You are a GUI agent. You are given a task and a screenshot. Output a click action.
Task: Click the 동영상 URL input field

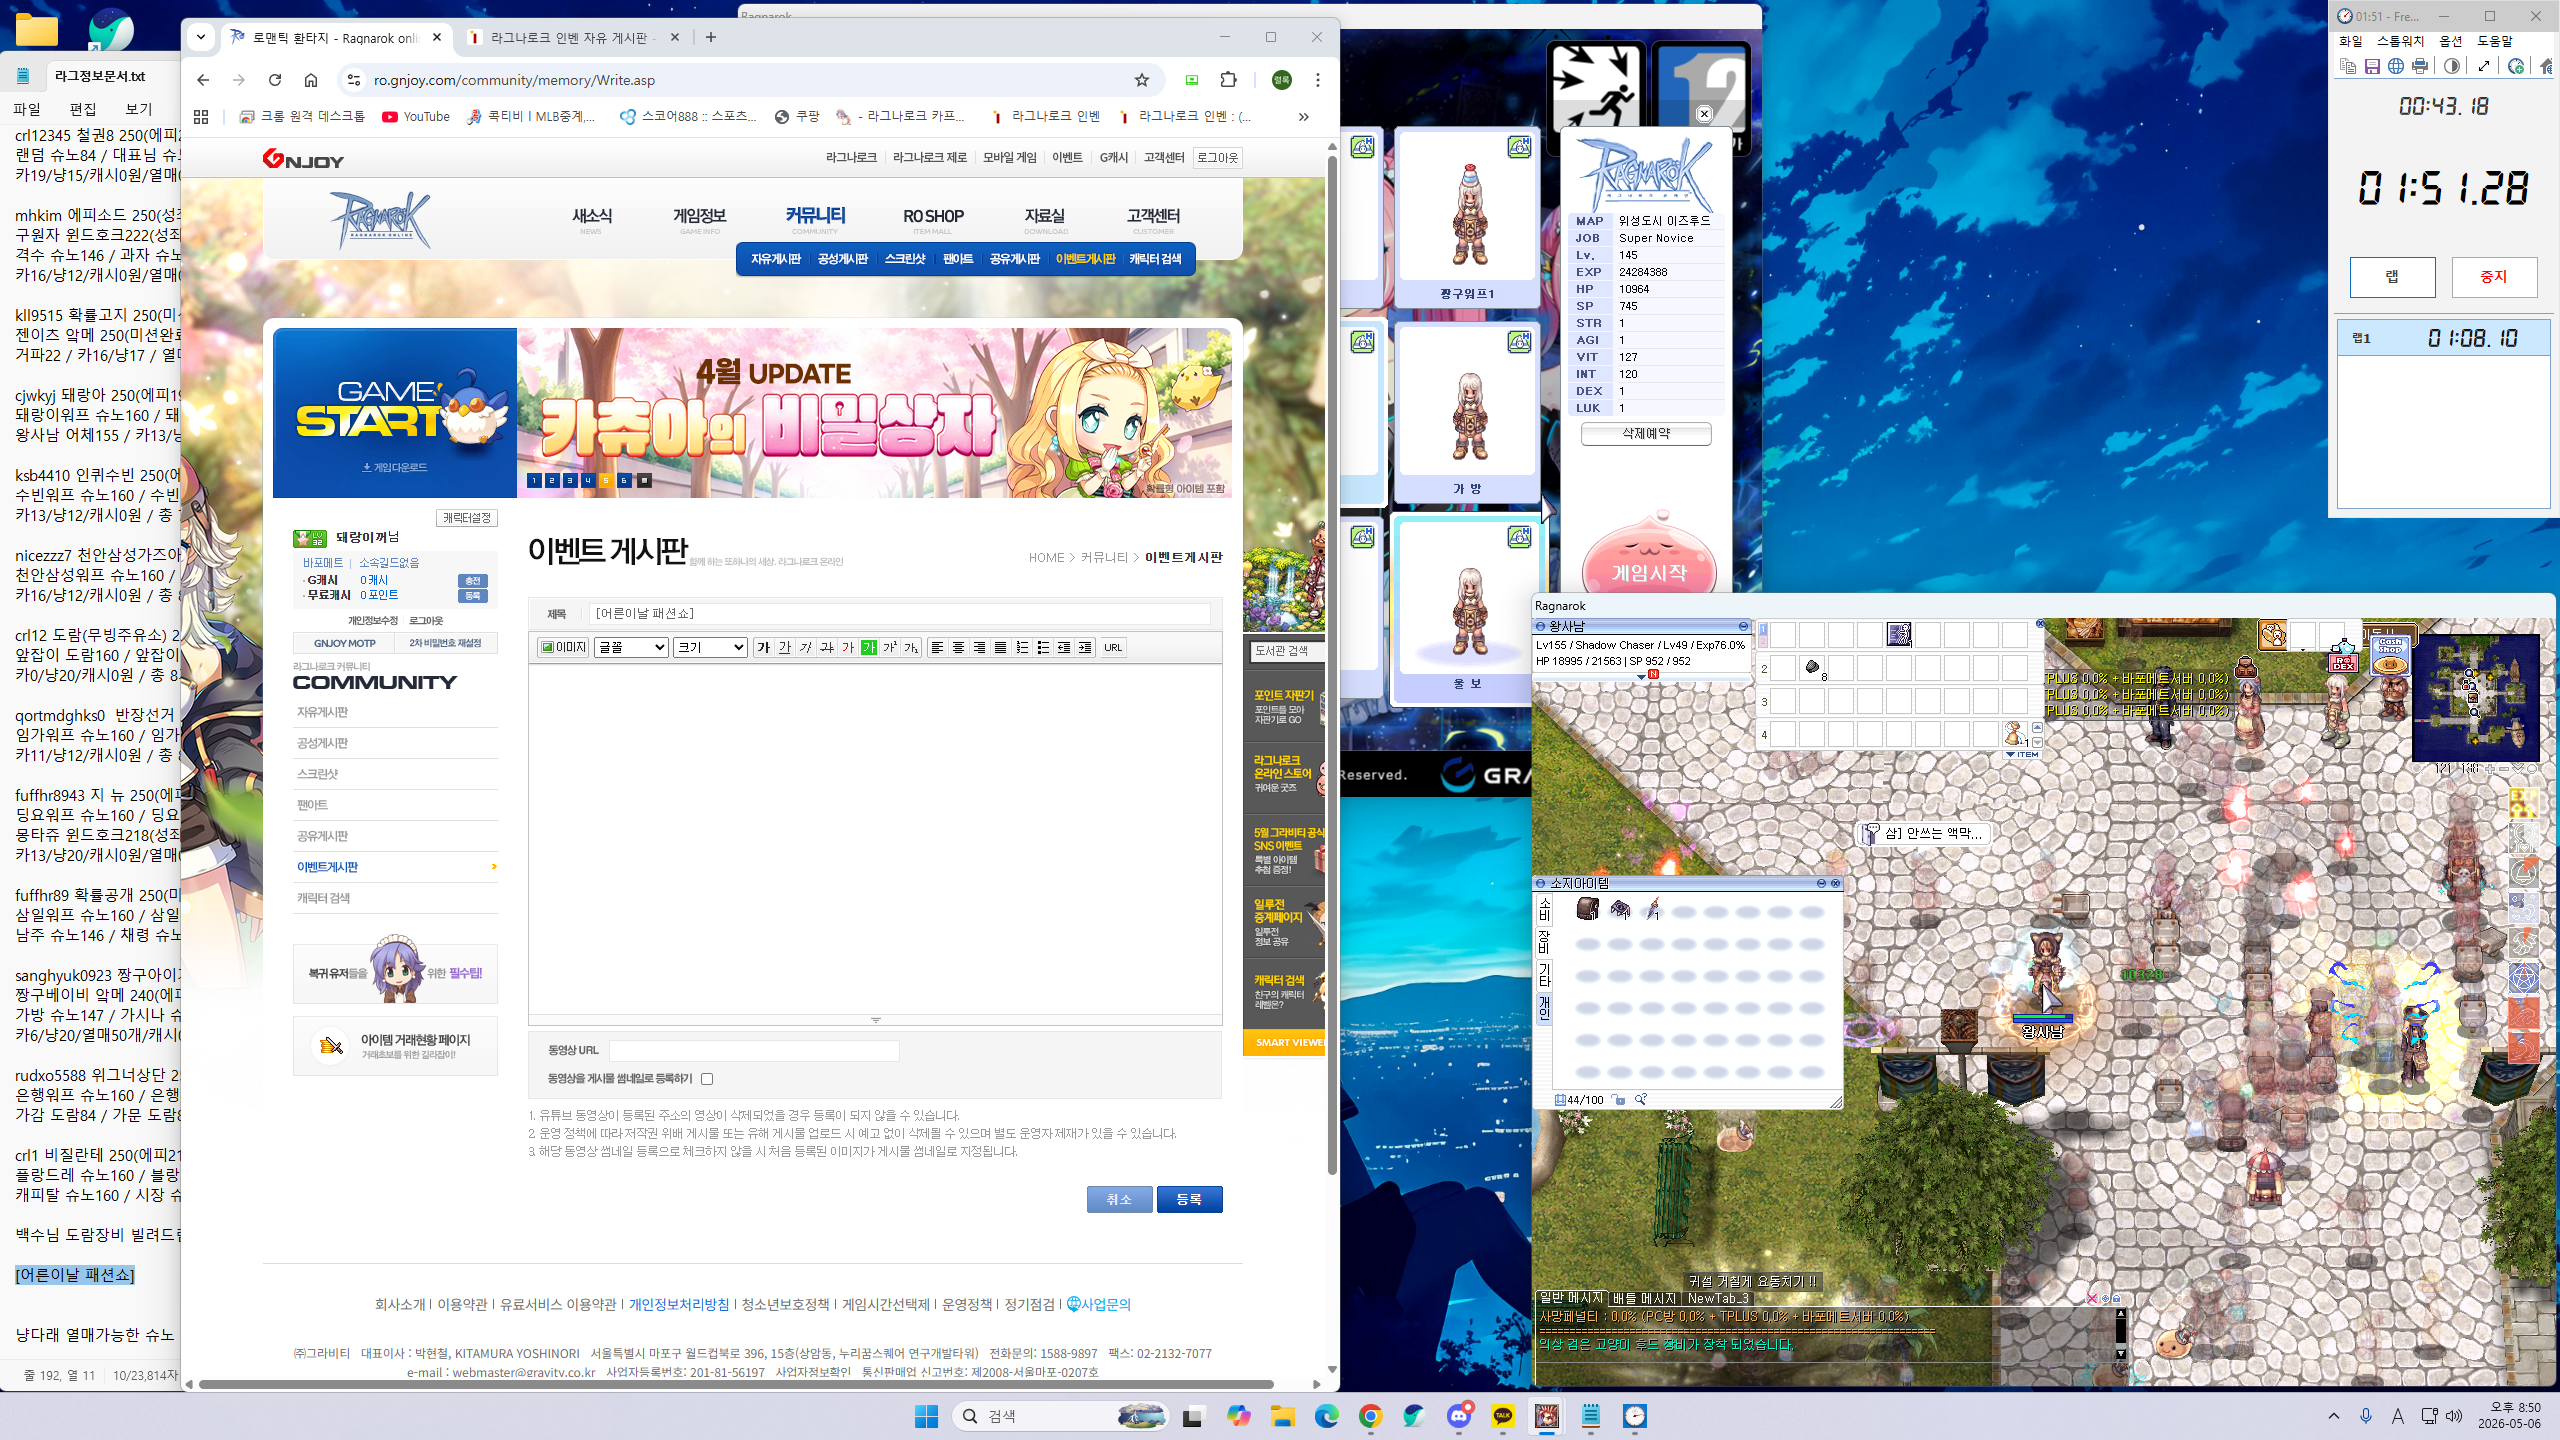tap(754, 1050)
